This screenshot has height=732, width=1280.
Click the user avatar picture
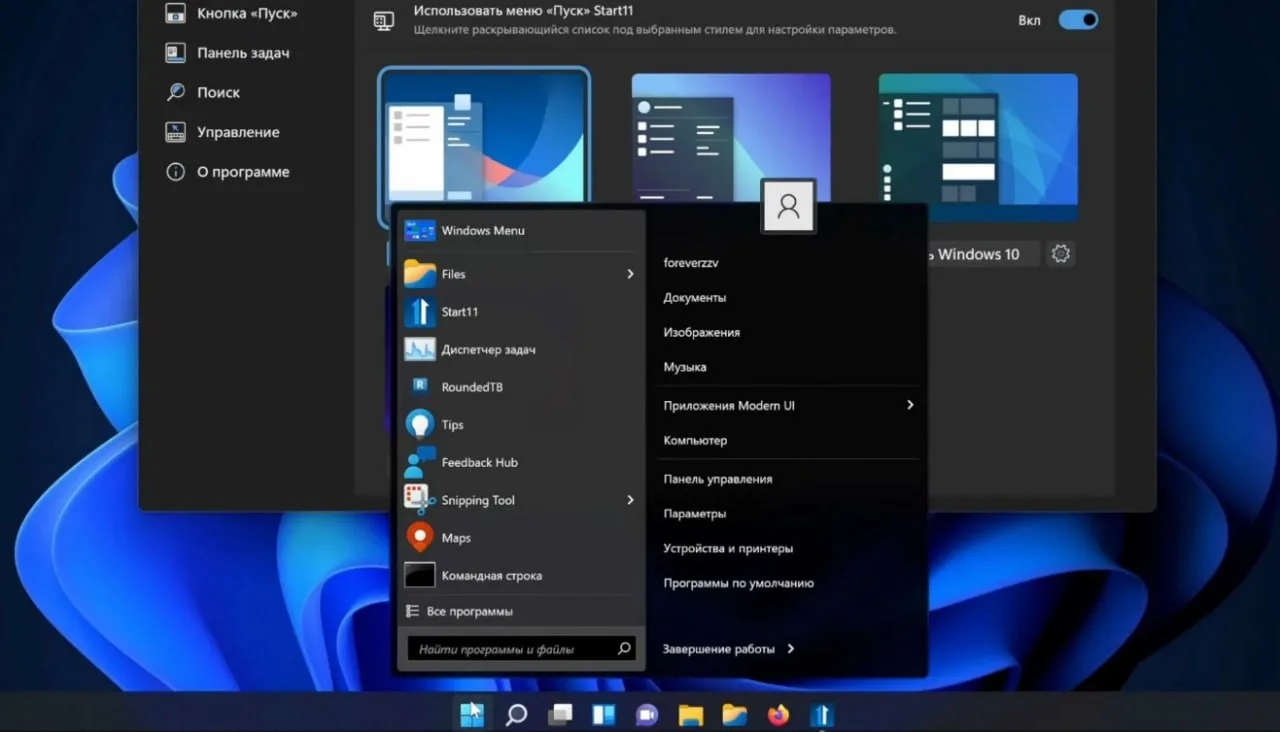click(788, 207)
